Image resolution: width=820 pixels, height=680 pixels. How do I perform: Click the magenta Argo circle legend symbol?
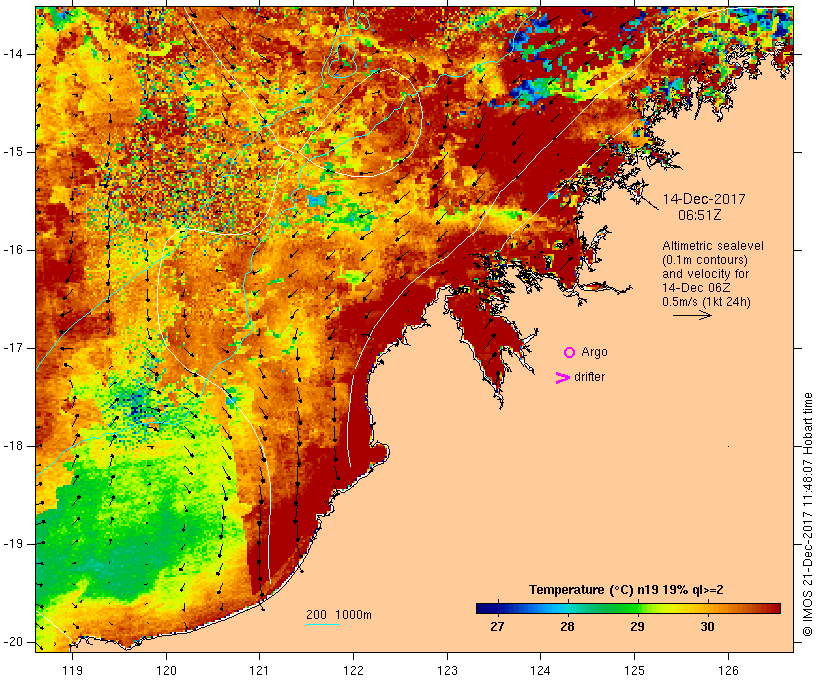[x=570, y=353]
